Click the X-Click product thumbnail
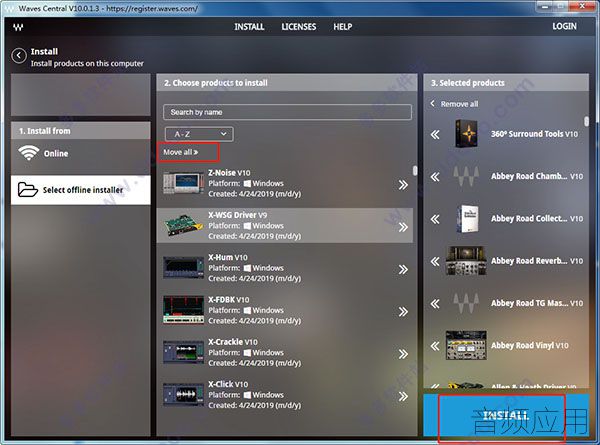This screenshot has height=445, width=600. (x=183, y=394)
